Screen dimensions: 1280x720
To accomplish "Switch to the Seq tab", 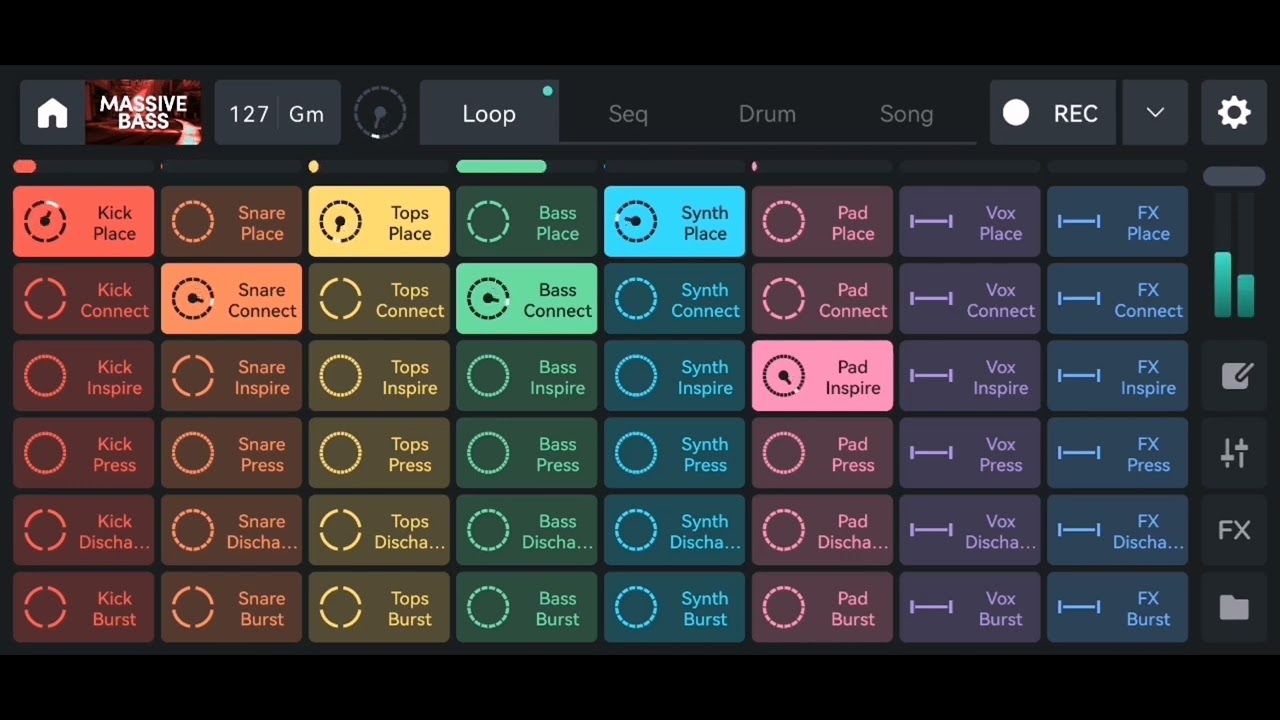I will tap(628, 113).
